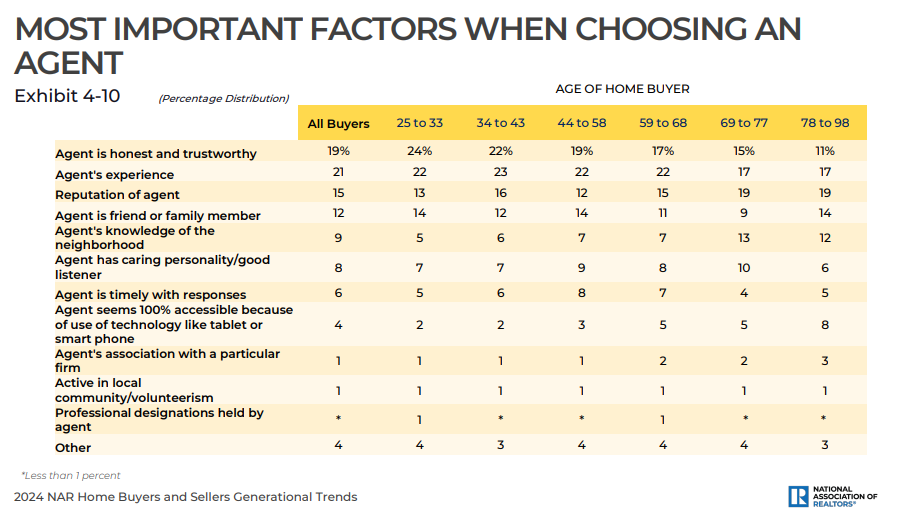The image size is (904, 508).
Task: Select the 25 to 33 age header
Action: (x=420, y=123)
